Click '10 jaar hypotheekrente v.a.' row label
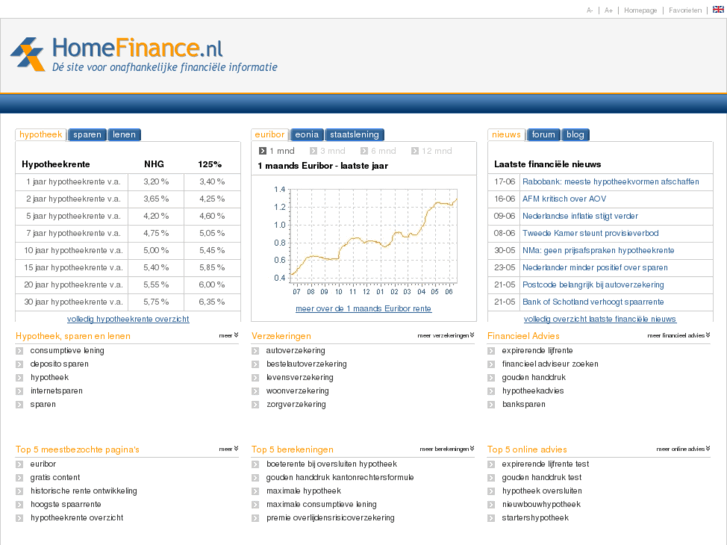Screen dimensions: 727x545 click(73, 250)
